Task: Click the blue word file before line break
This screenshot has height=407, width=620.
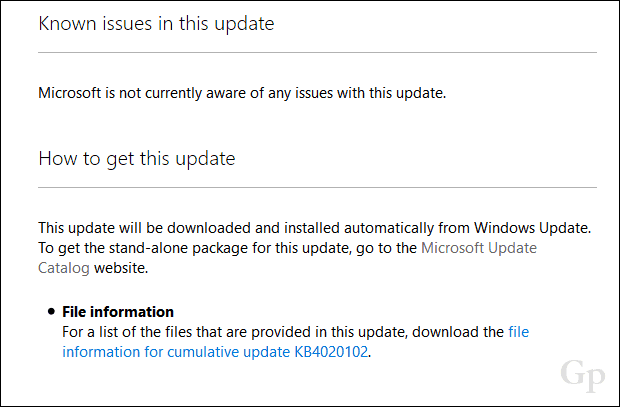Action: (x=518, y=331)
